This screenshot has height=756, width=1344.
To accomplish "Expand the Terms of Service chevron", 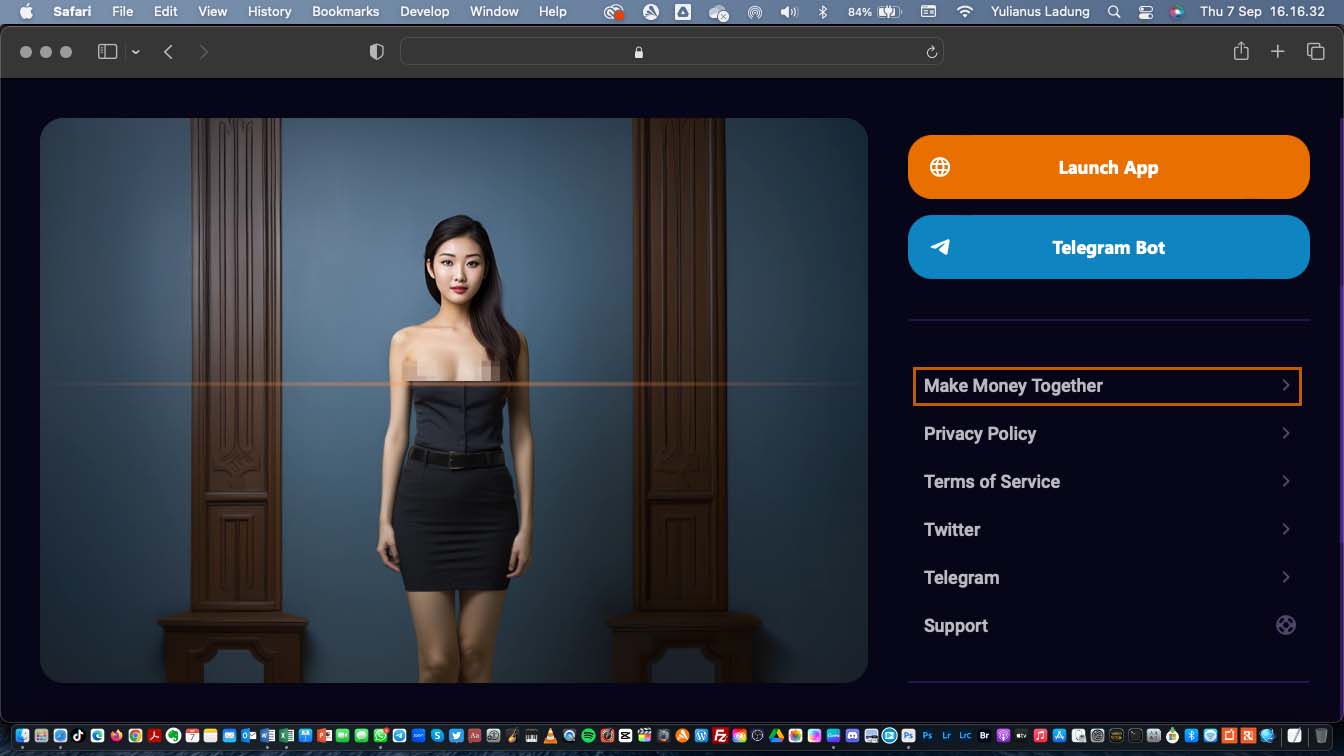I will point(1285,481).
